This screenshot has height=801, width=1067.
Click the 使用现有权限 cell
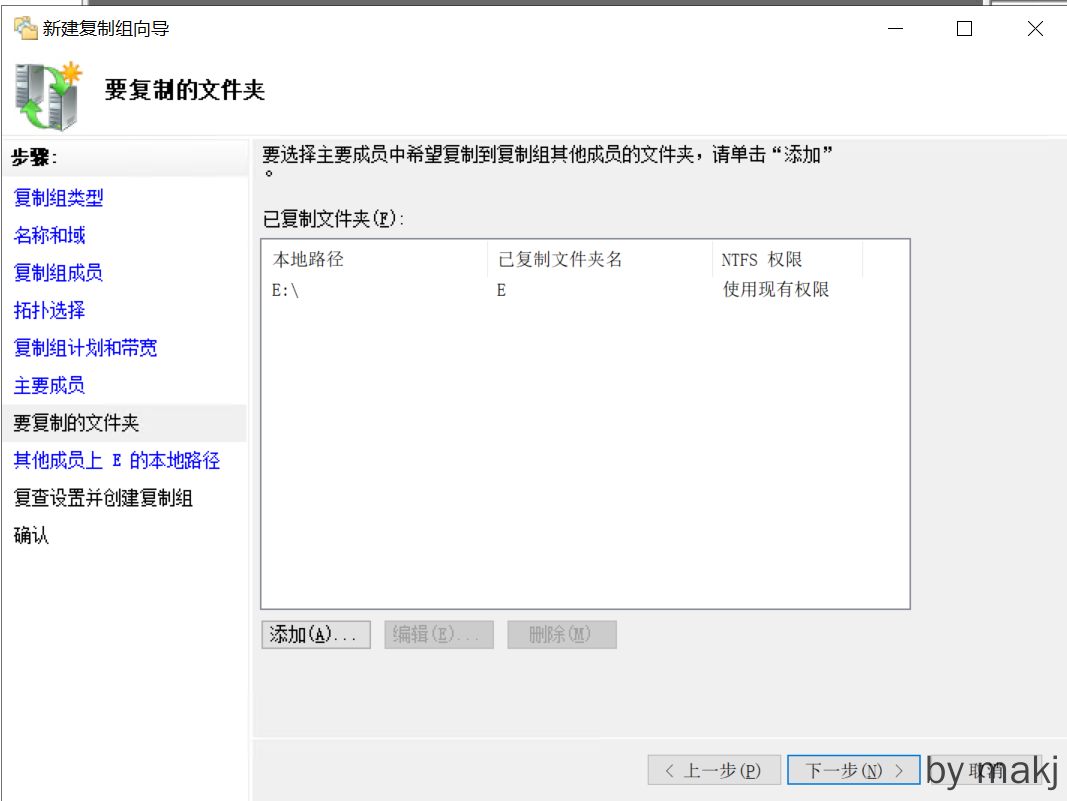click(x=776, y=290)
